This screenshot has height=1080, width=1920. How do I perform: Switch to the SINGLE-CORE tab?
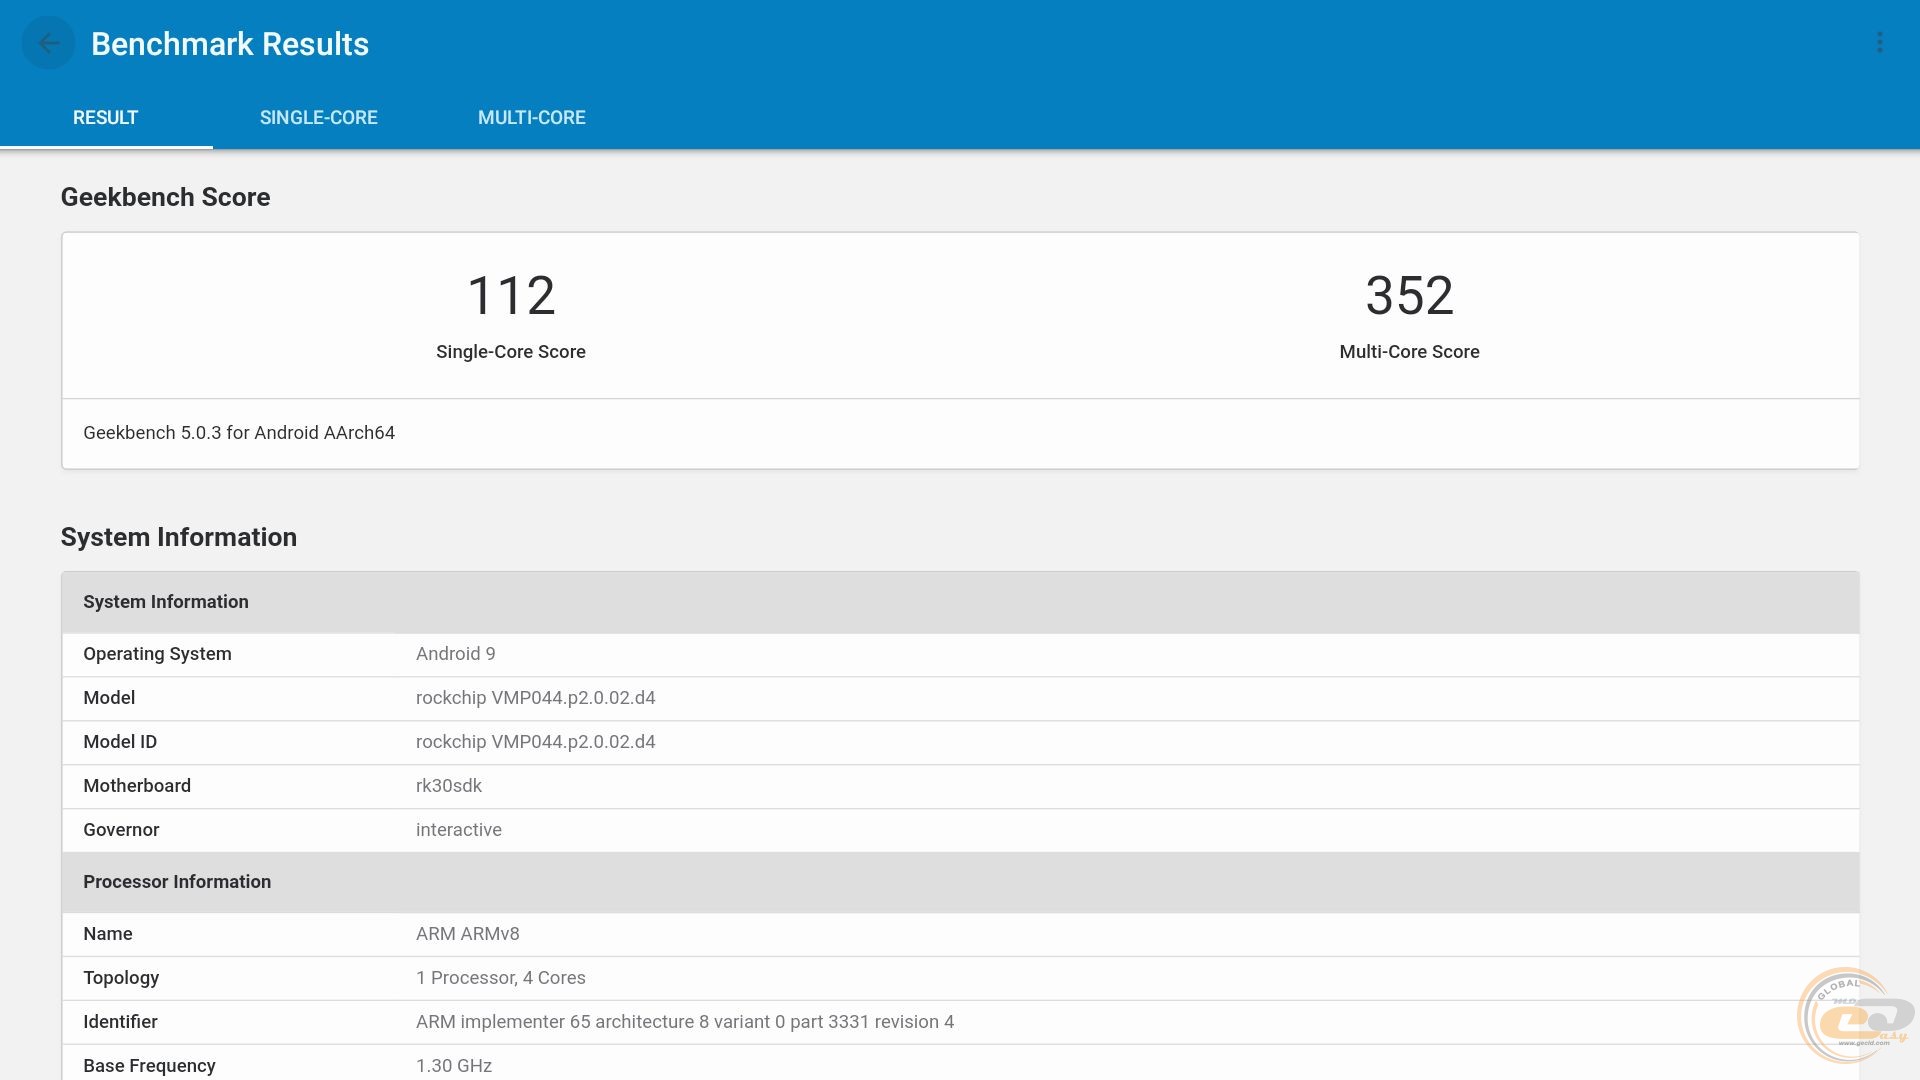click(x=318, y=118)
